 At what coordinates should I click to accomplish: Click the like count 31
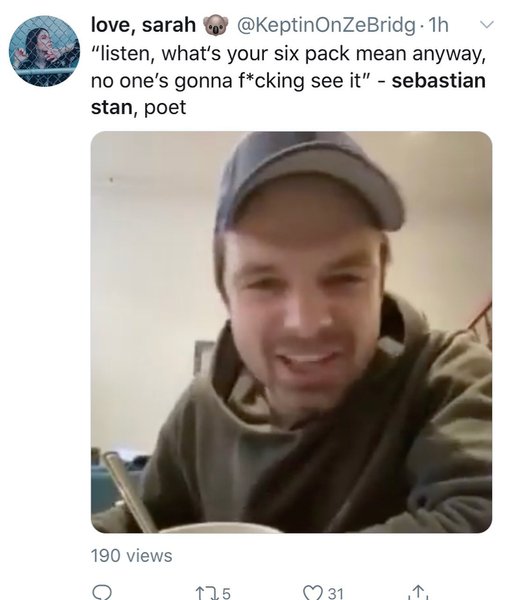pos(336,593)
